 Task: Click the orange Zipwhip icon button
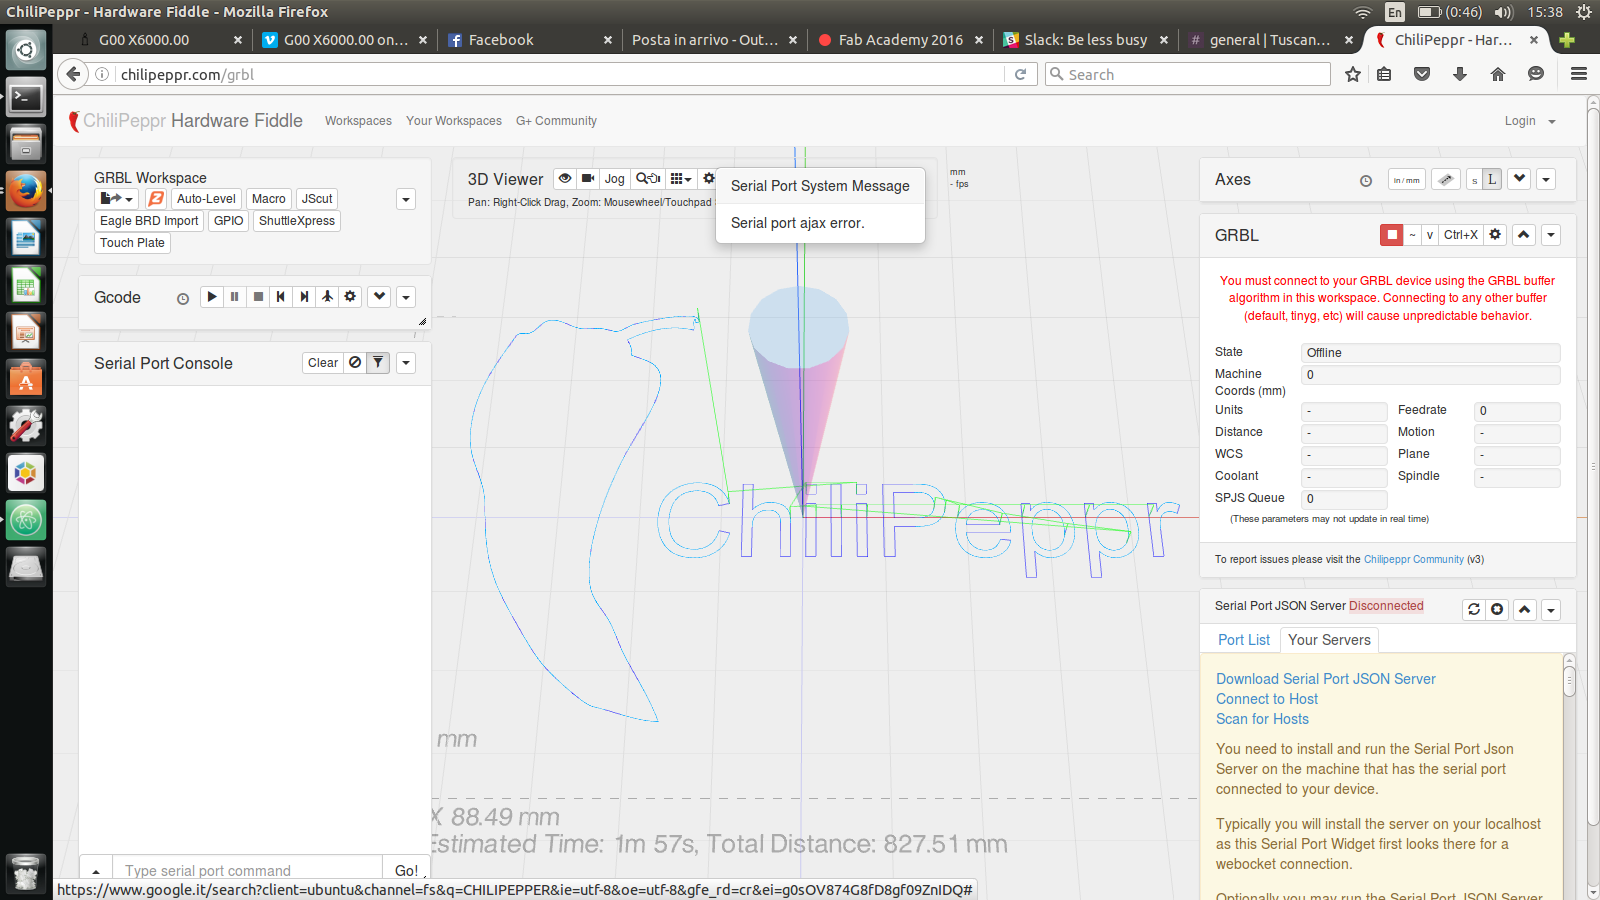tap(156, 199)
